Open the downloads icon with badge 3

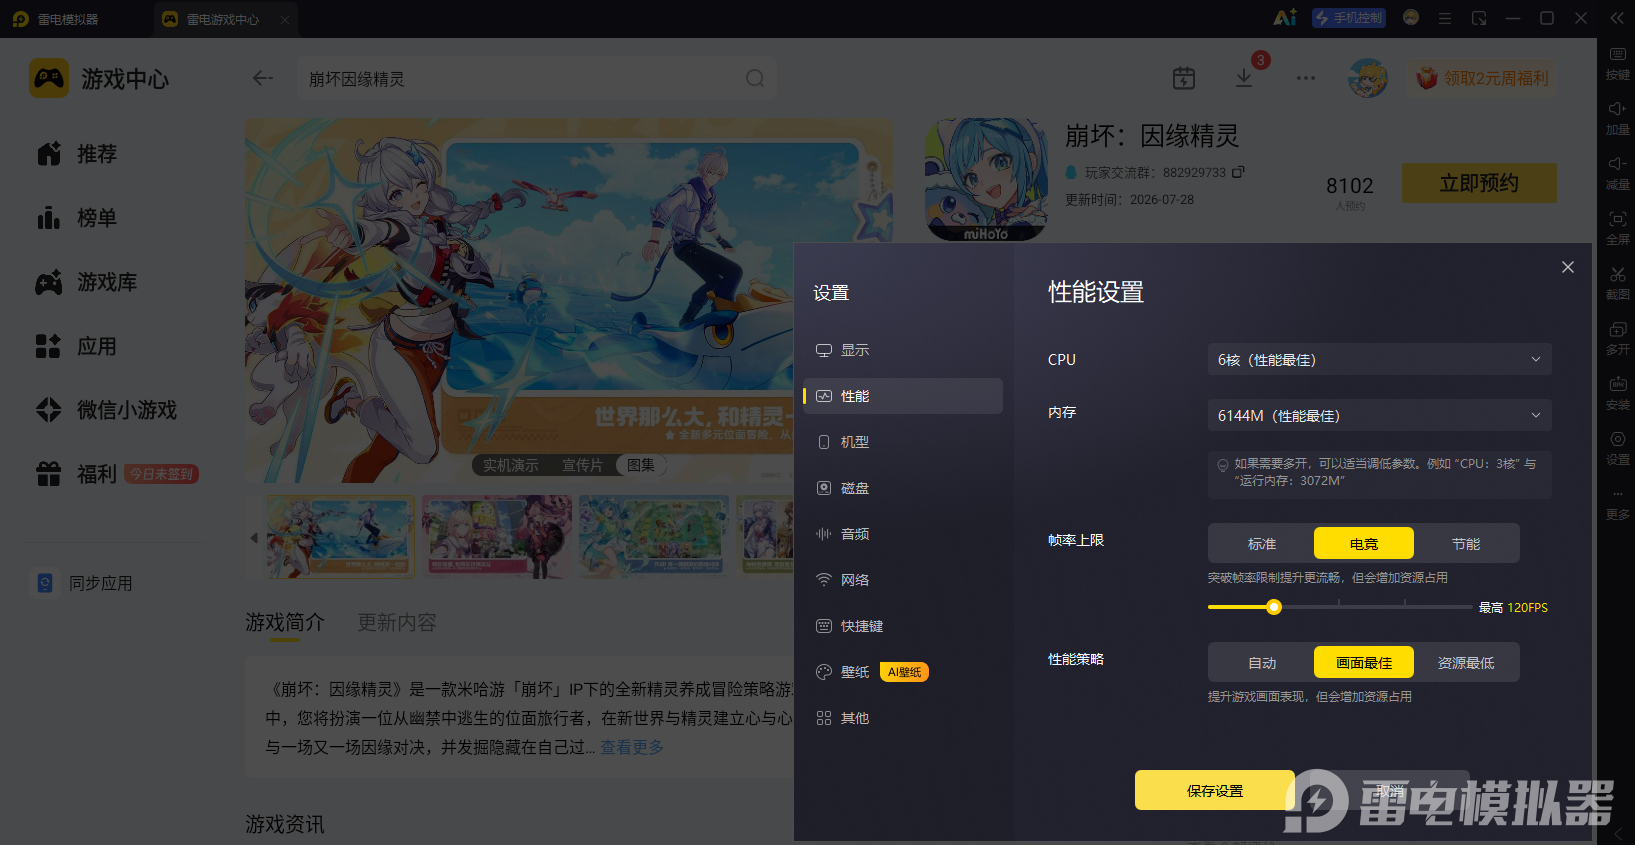1244,78
